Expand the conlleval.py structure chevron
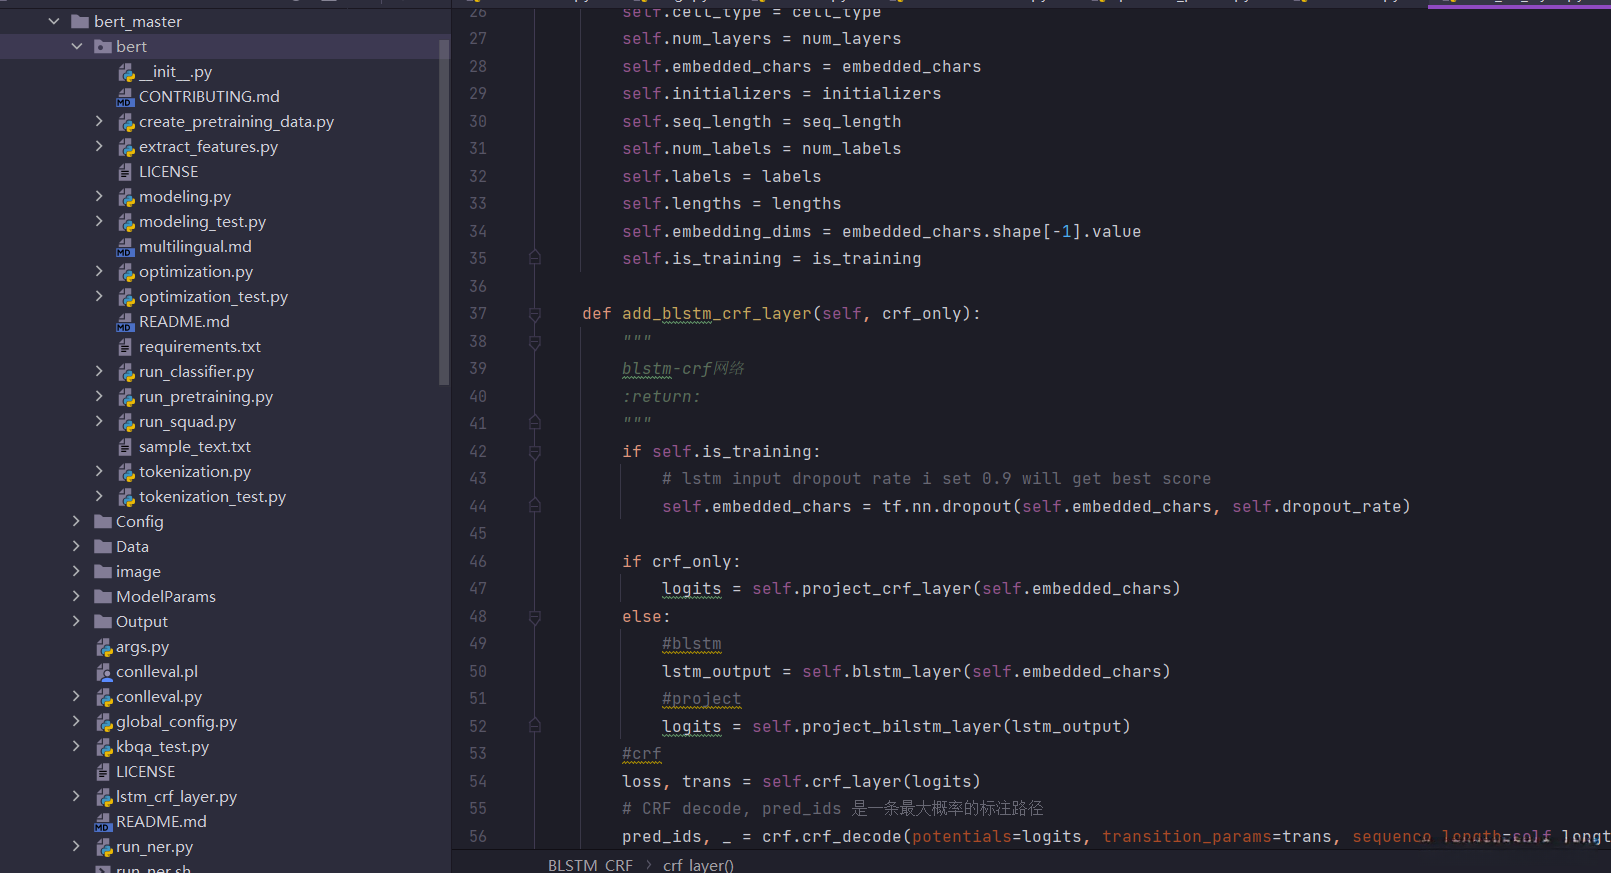The width and height of the screenshot is (1611, 873). tap(76, 696)
